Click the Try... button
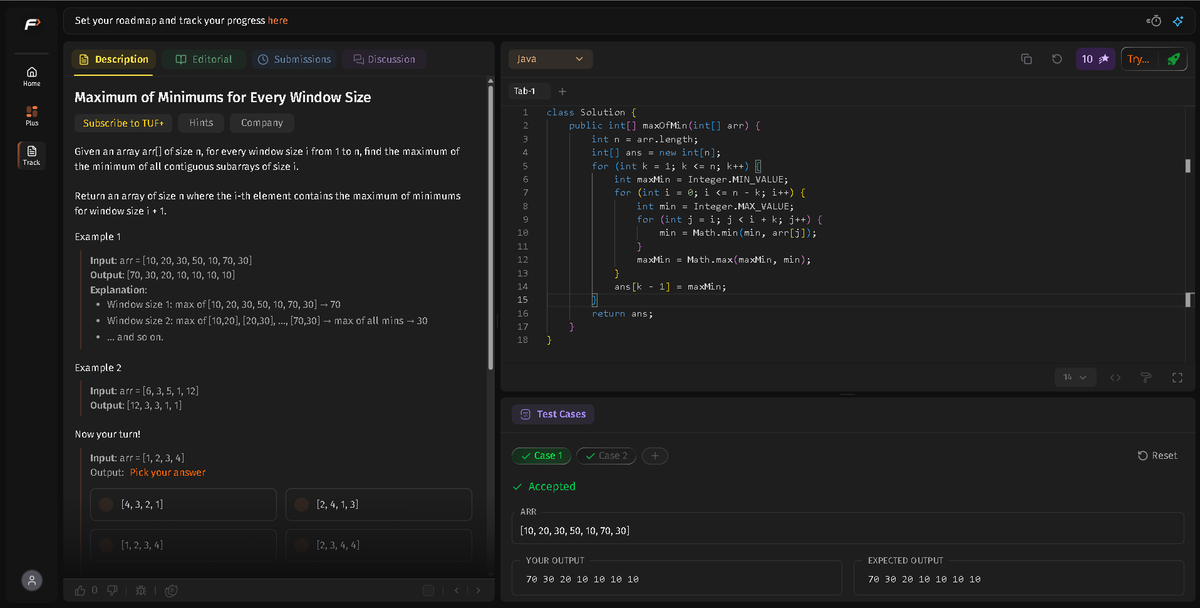Screen dimensions: 1200x608 click(x=1139, y=60)
